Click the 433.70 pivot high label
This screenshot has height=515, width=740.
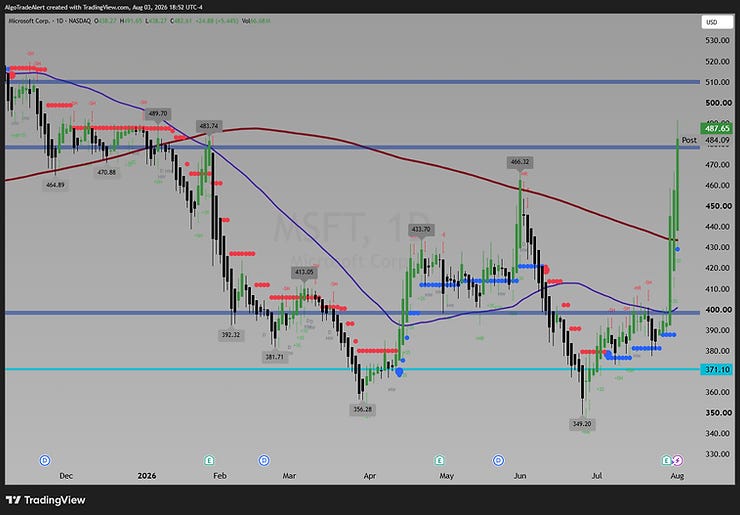(x=421, y=229)
